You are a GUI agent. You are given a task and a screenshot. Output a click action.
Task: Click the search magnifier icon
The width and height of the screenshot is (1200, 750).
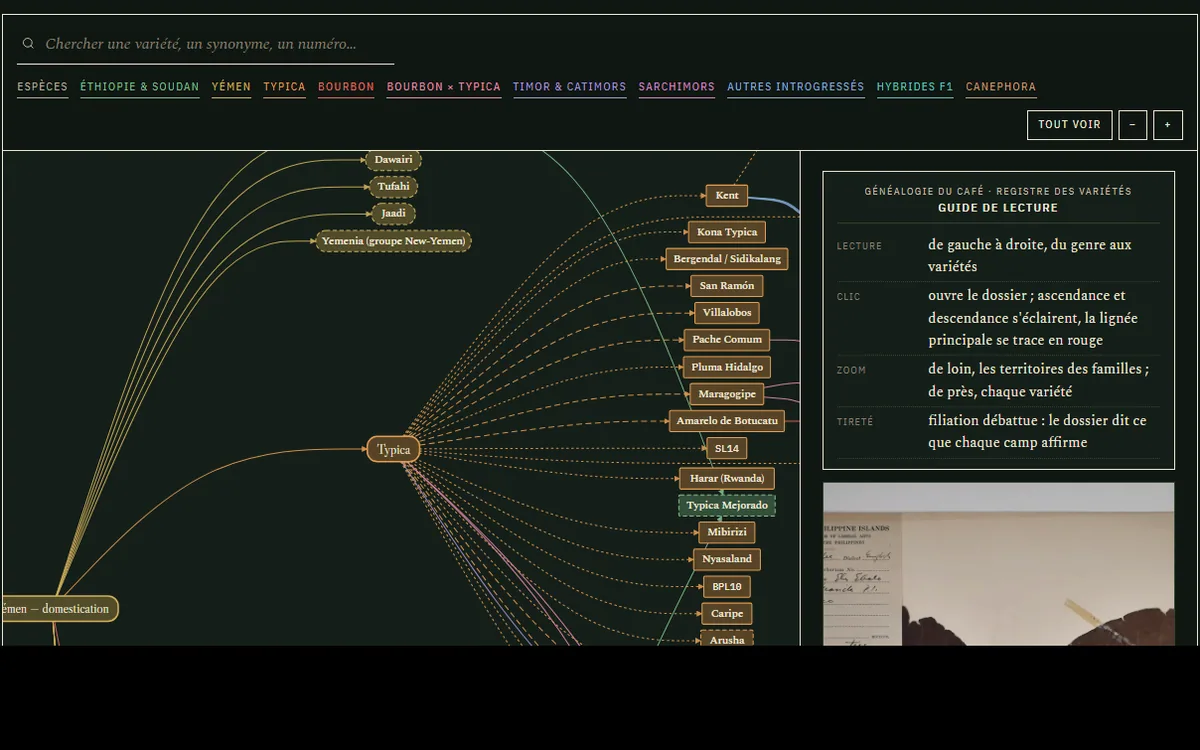(x=28, y=44)
